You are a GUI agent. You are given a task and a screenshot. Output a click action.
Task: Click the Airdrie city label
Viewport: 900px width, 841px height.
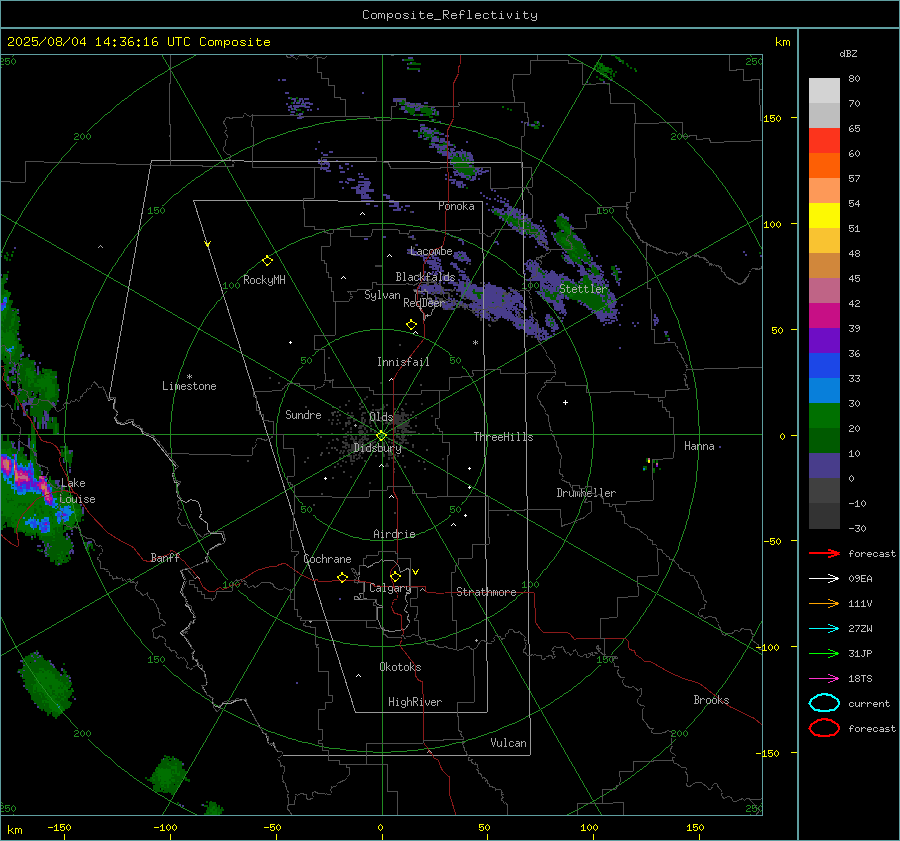point(394,534)
